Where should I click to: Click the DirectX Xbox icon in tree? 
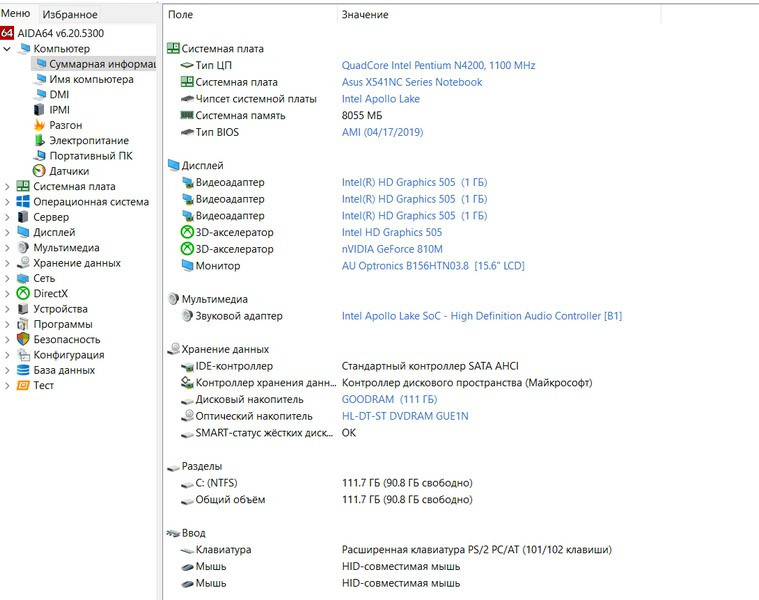coord(23,294)
